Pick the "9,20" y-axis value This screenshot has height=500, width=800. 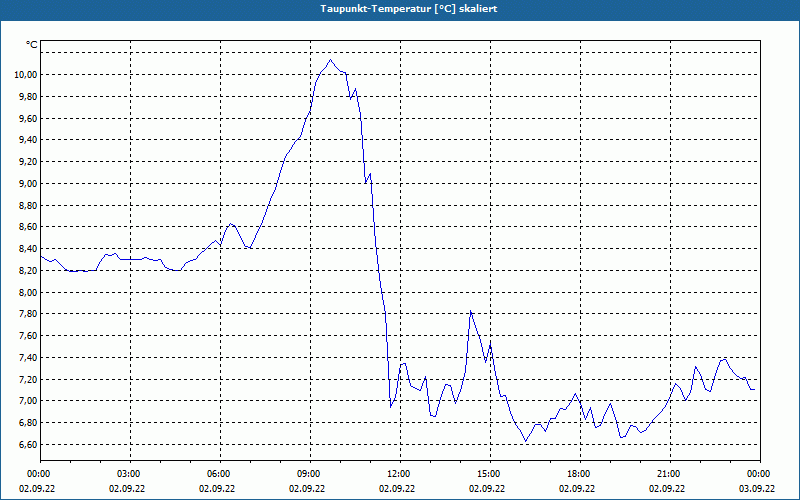28,162
